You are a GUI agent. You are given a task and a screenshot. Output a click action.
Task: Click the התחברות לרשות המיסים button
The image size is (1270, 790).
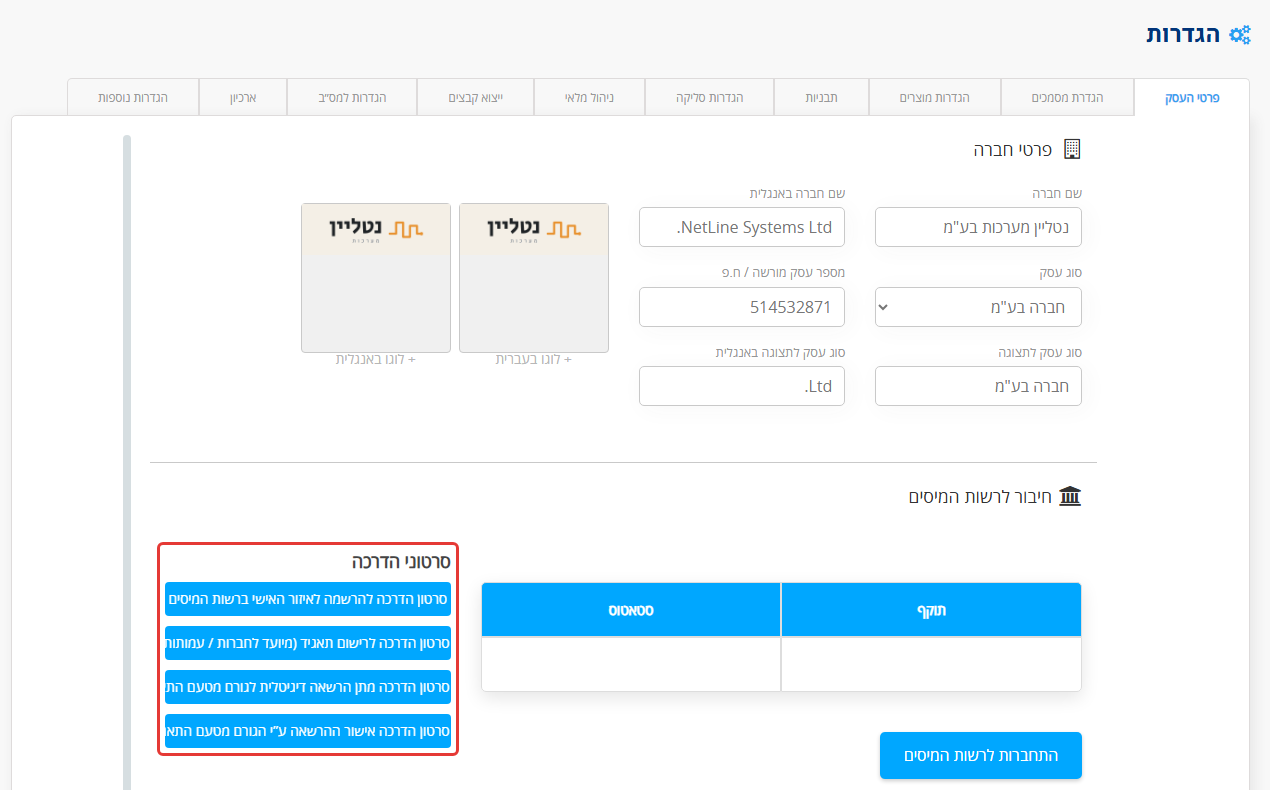981,755
